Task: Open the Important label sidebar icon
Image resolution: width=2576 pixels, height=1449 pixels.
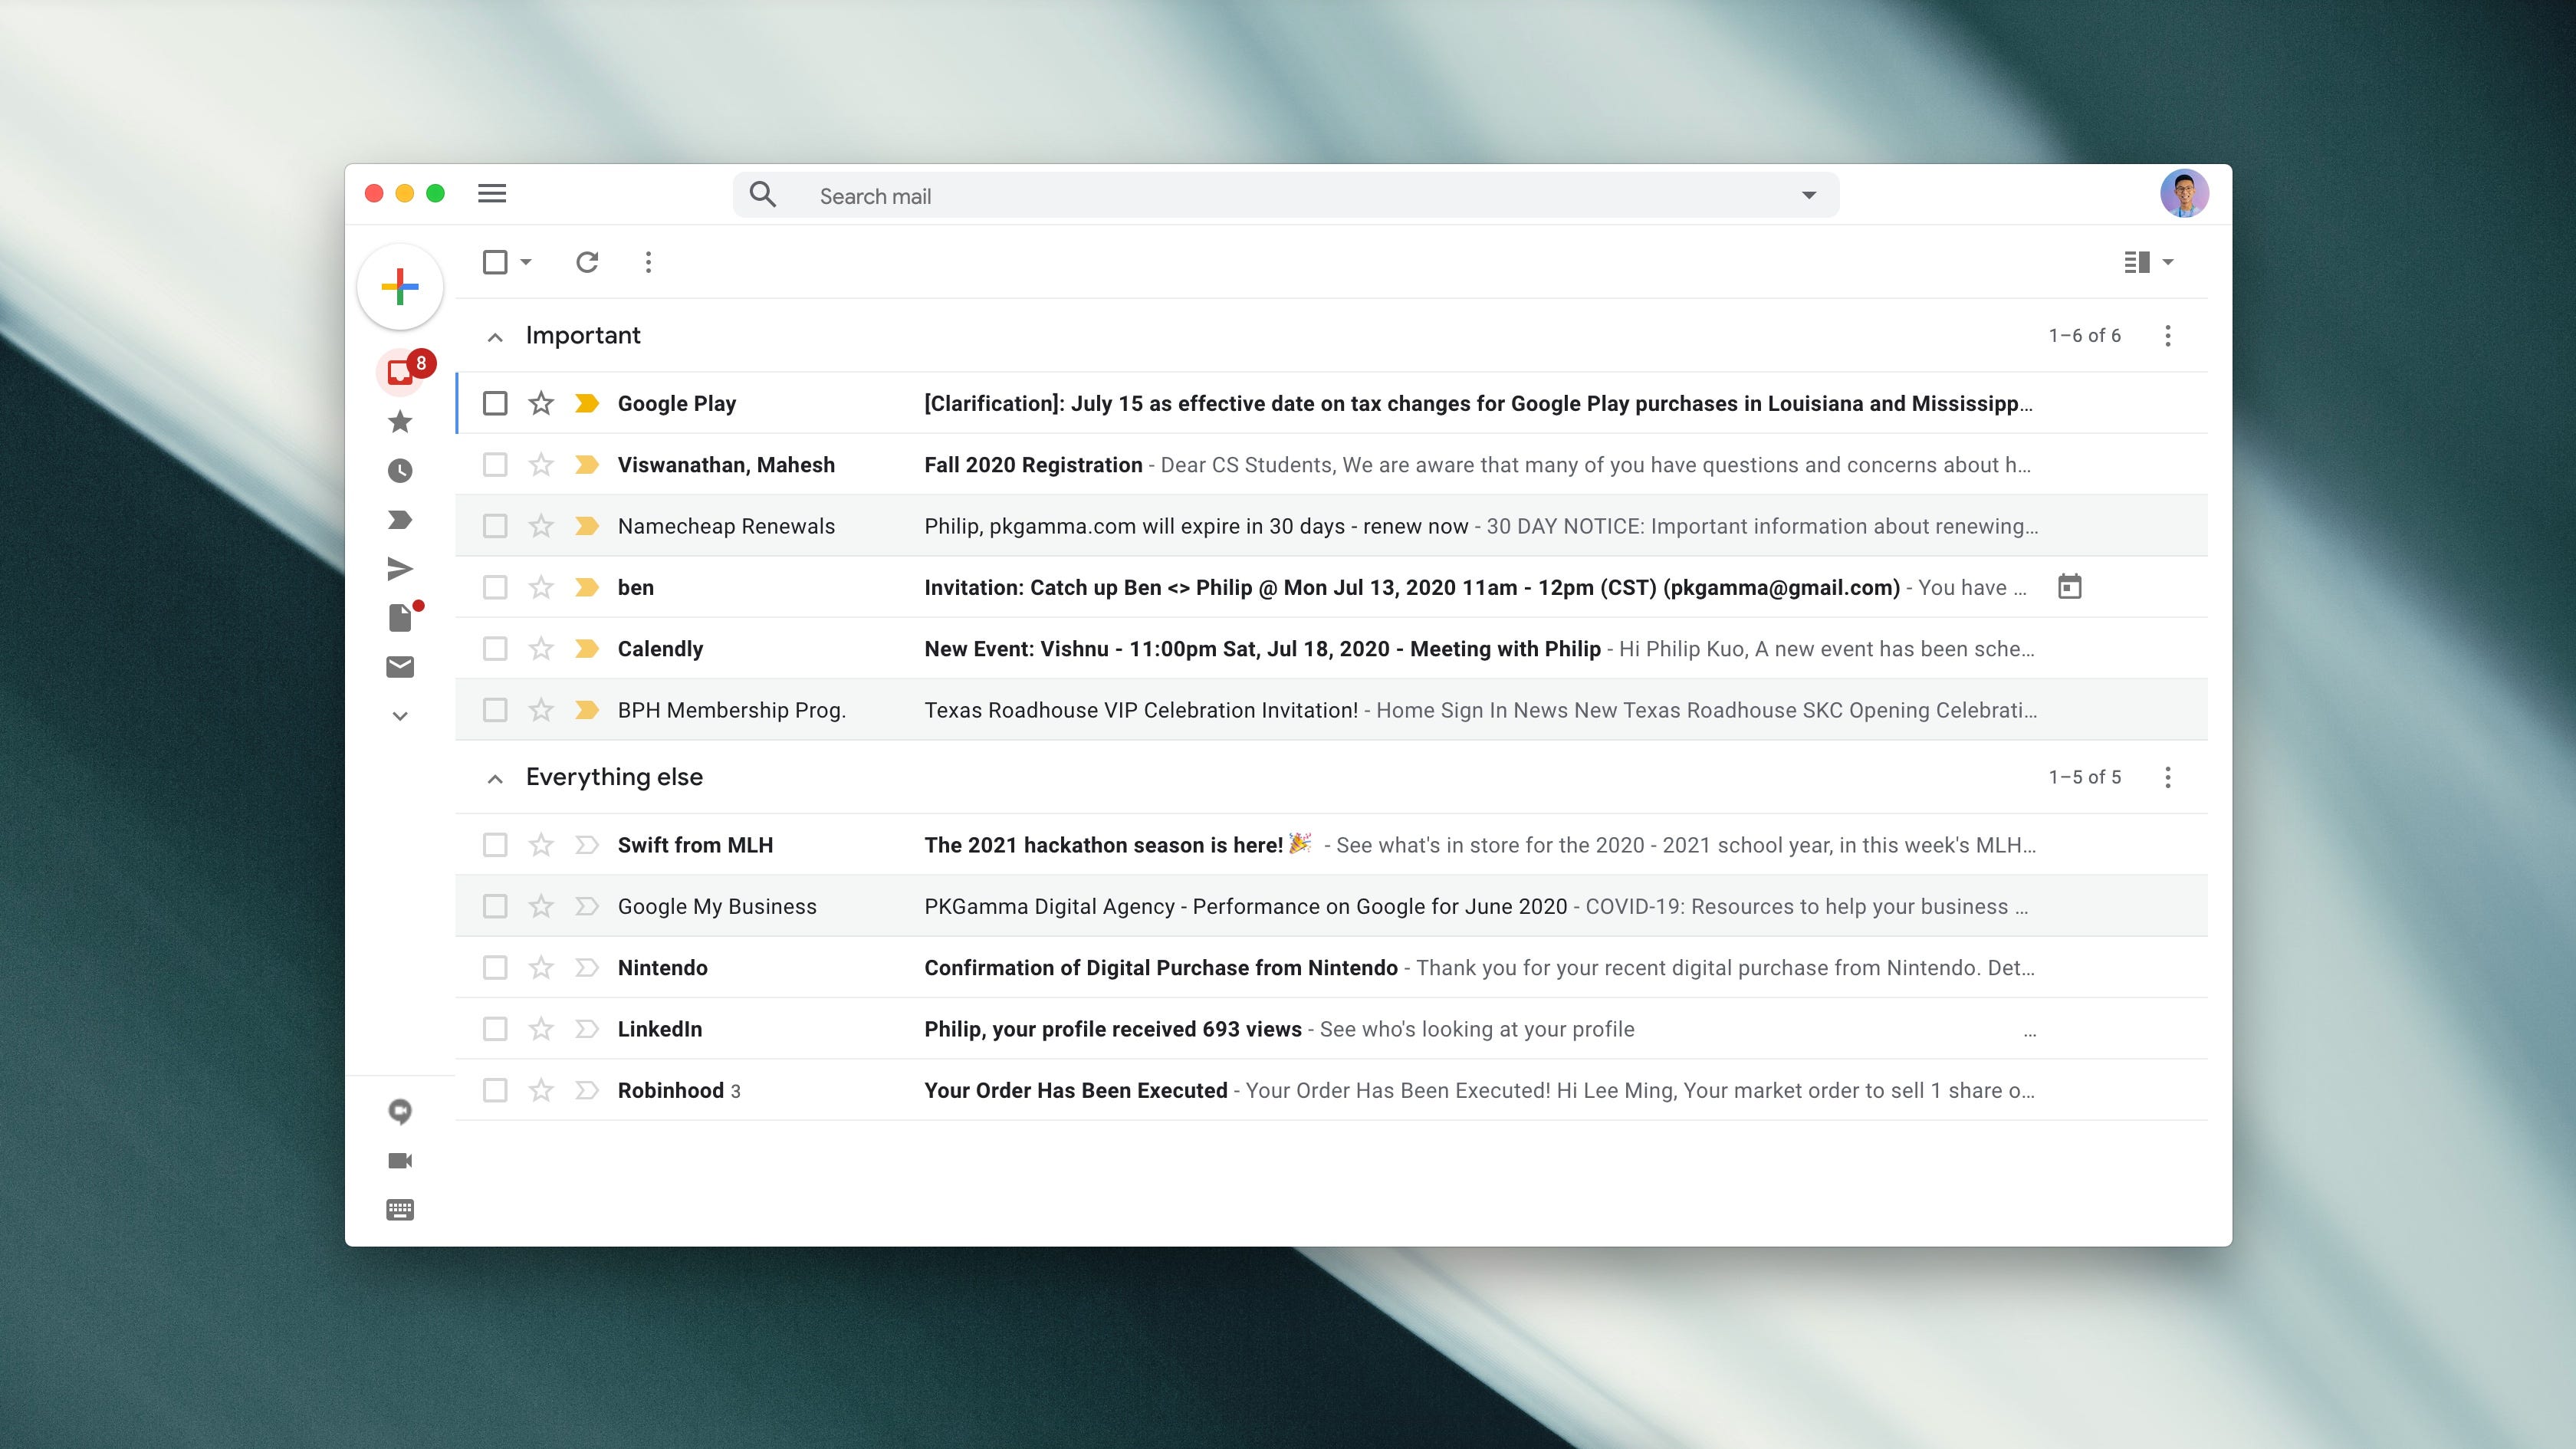Action: pos(400,520)
